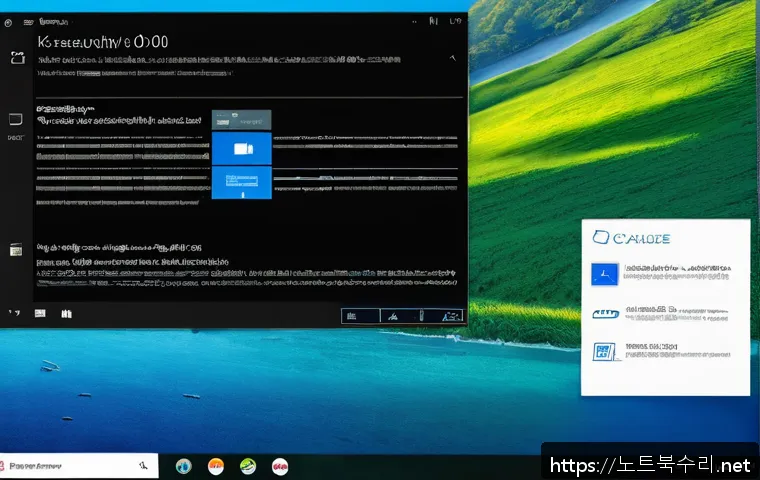Click the mountain-shaped icon in the bottom-right button group
Image resolution: width=760 pixels, height=480 pixels.
393,317
